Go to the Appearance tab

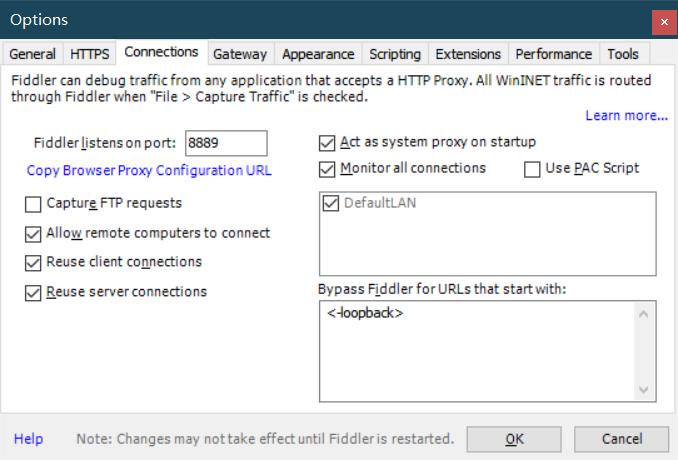pos(318,54)
